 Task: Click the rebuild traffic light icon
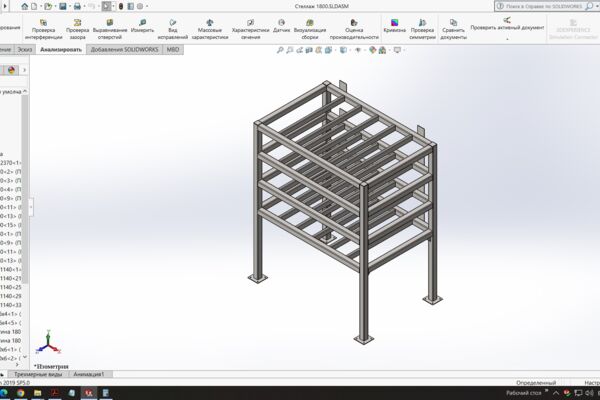pyautogui.click(x=121, y=6)
